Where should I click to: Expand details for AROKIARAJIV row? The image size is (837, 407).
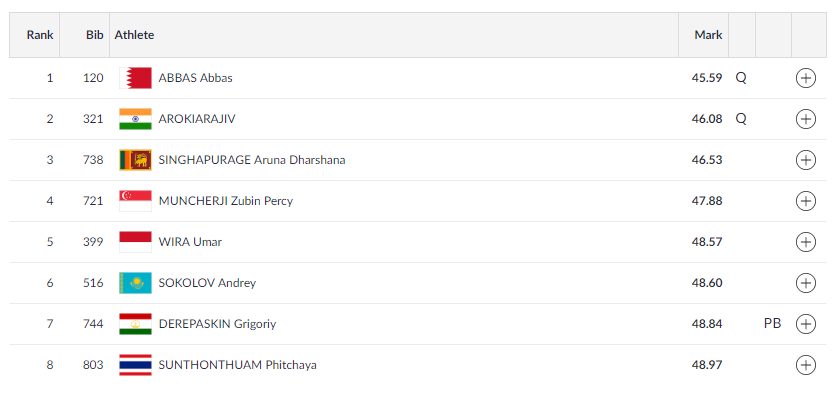tap(805, 119)
